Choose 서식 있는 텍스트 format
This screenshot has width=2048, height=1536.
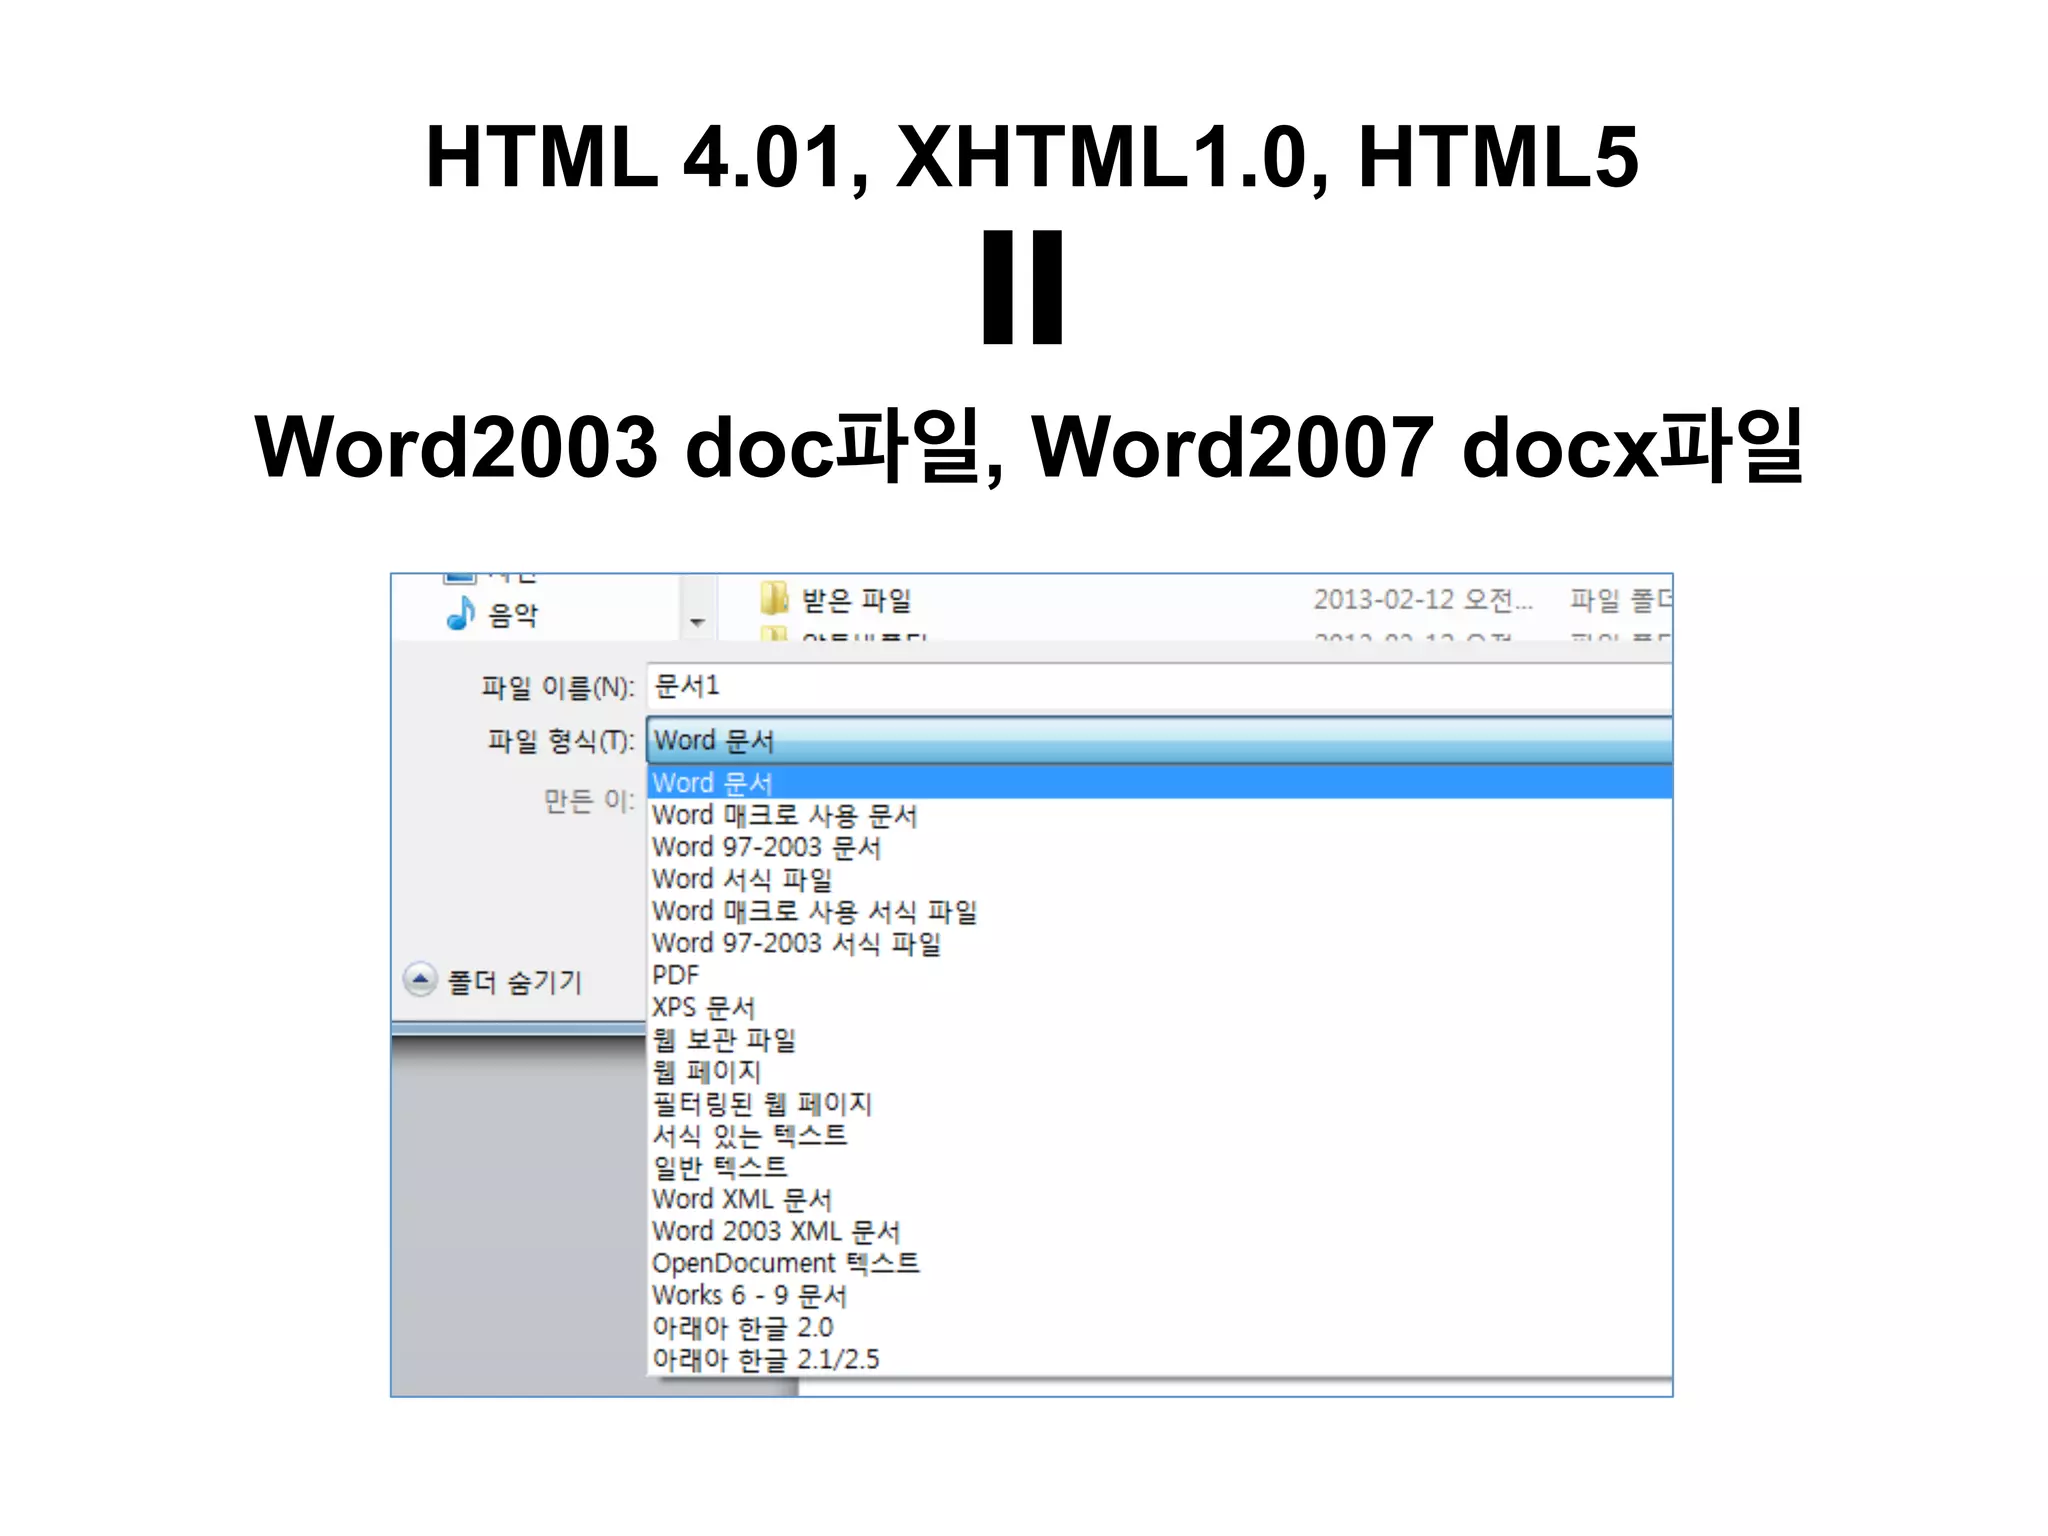coord(1160,1135)
